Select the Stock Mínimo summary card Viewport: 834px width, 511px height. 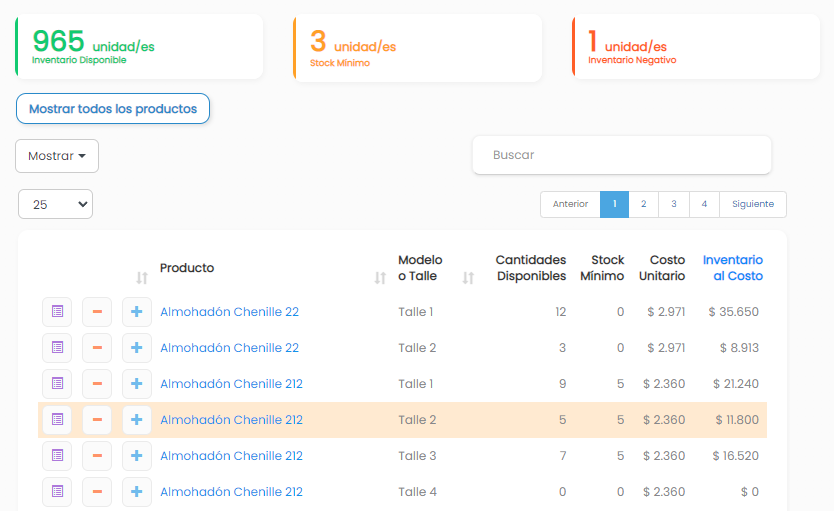coord(418,48)
